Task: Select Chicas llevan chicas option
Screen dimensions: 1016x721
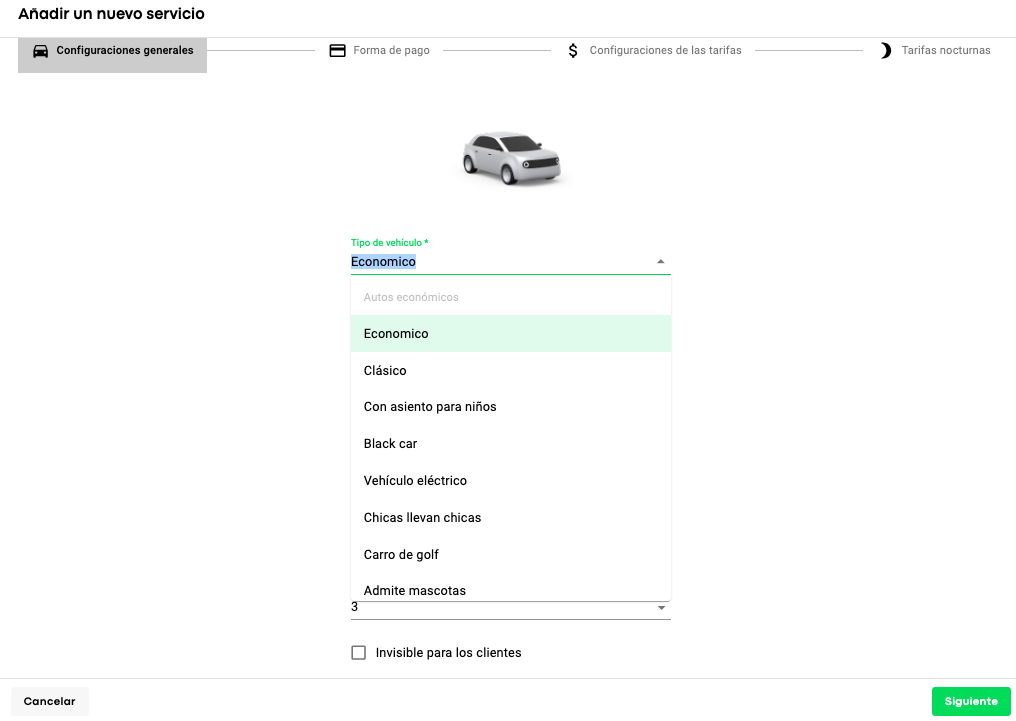Action: 511,518
